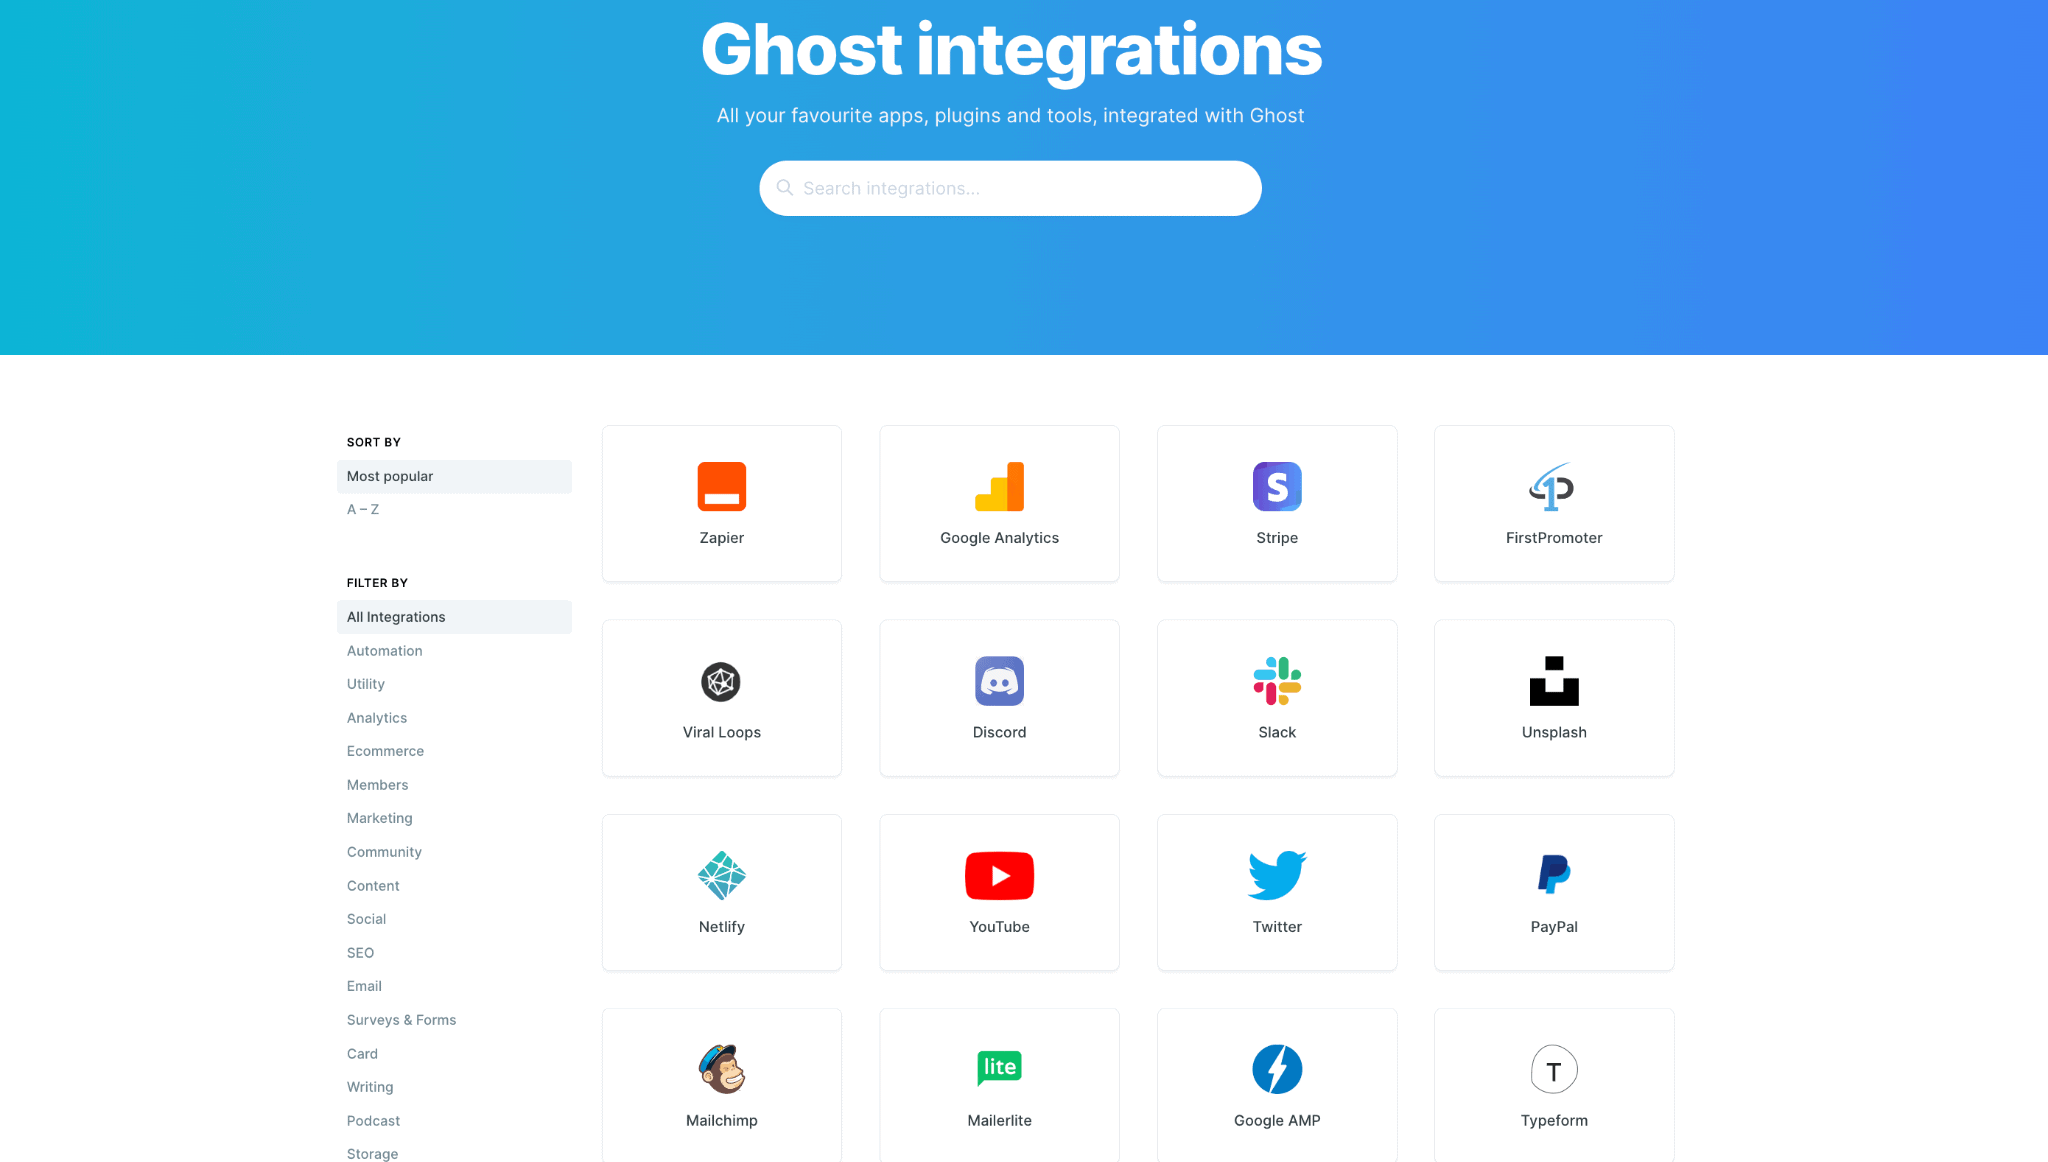Select the A-Z sort option

pos(361,509)
